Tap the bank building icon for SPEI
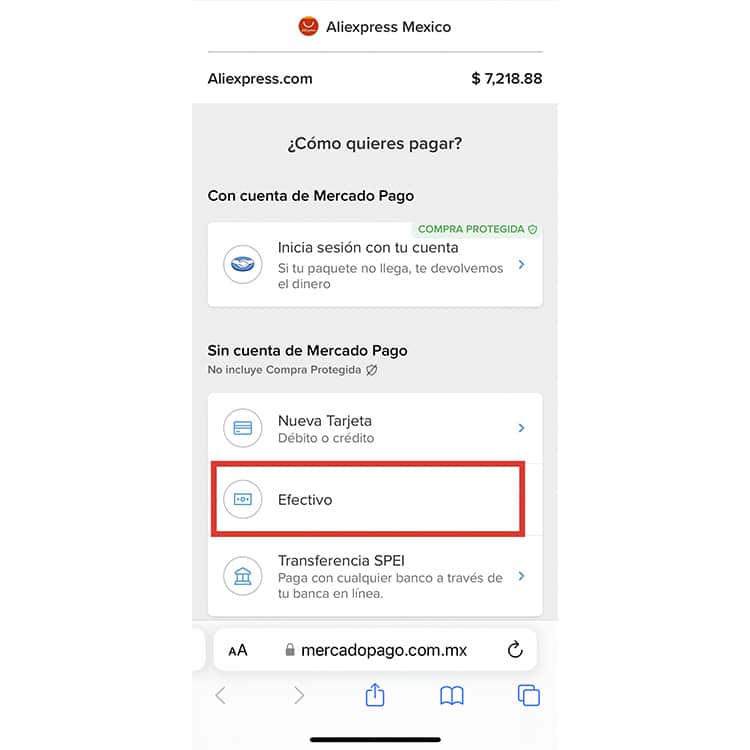The width and height of the screenshot is (750, 750). [x=243, y=576]
